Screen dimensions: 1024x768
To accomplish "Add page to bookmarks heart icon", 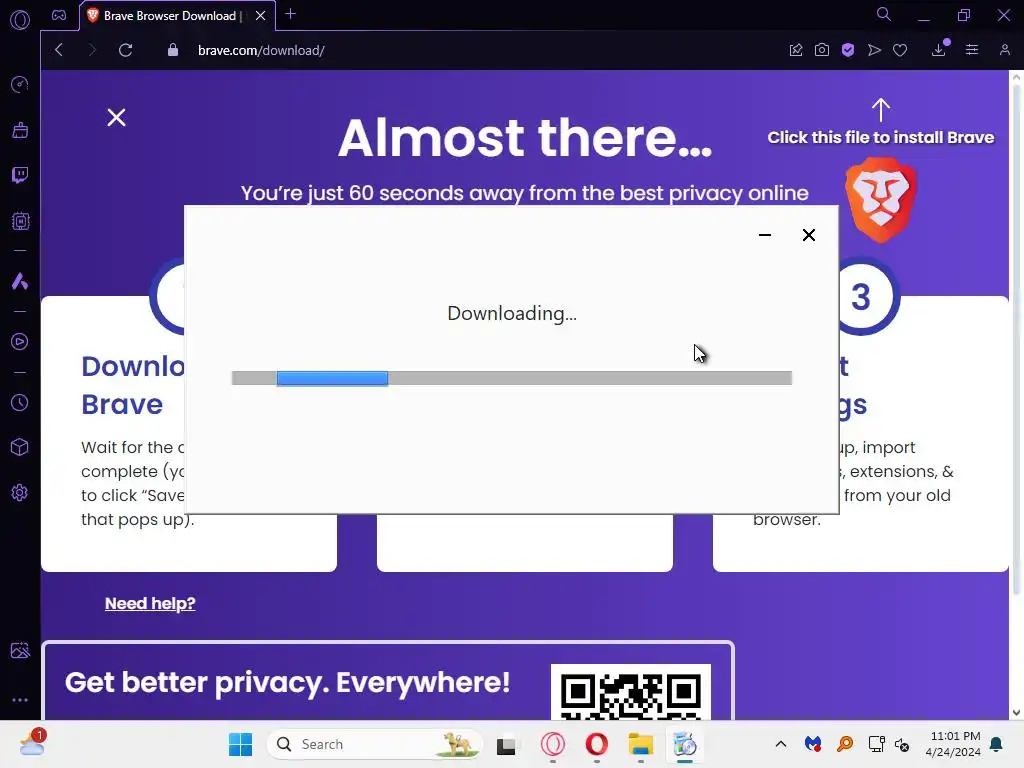I will 900,50.
